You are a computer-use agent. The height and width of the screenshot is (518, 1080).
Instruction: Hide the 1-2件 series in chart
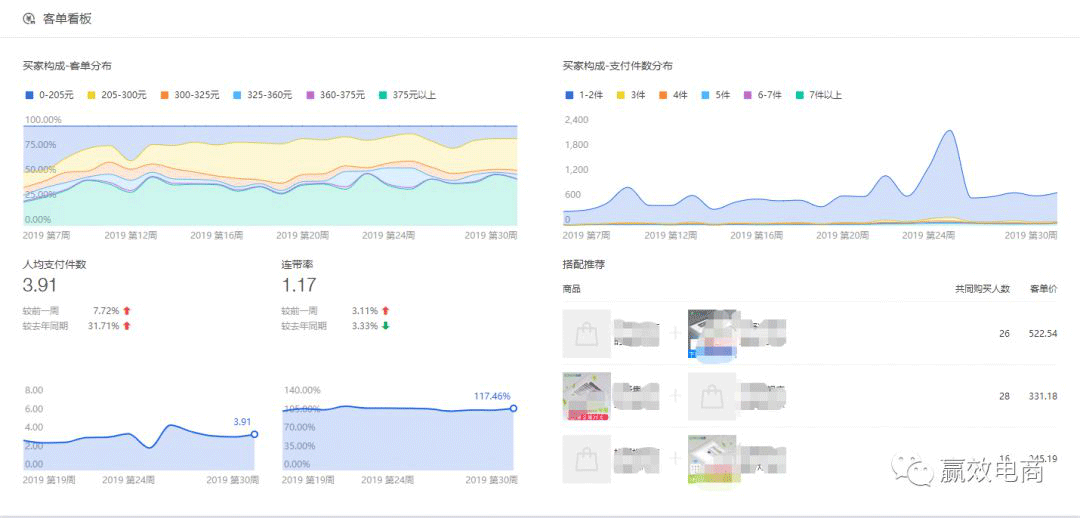pos(583,95)
